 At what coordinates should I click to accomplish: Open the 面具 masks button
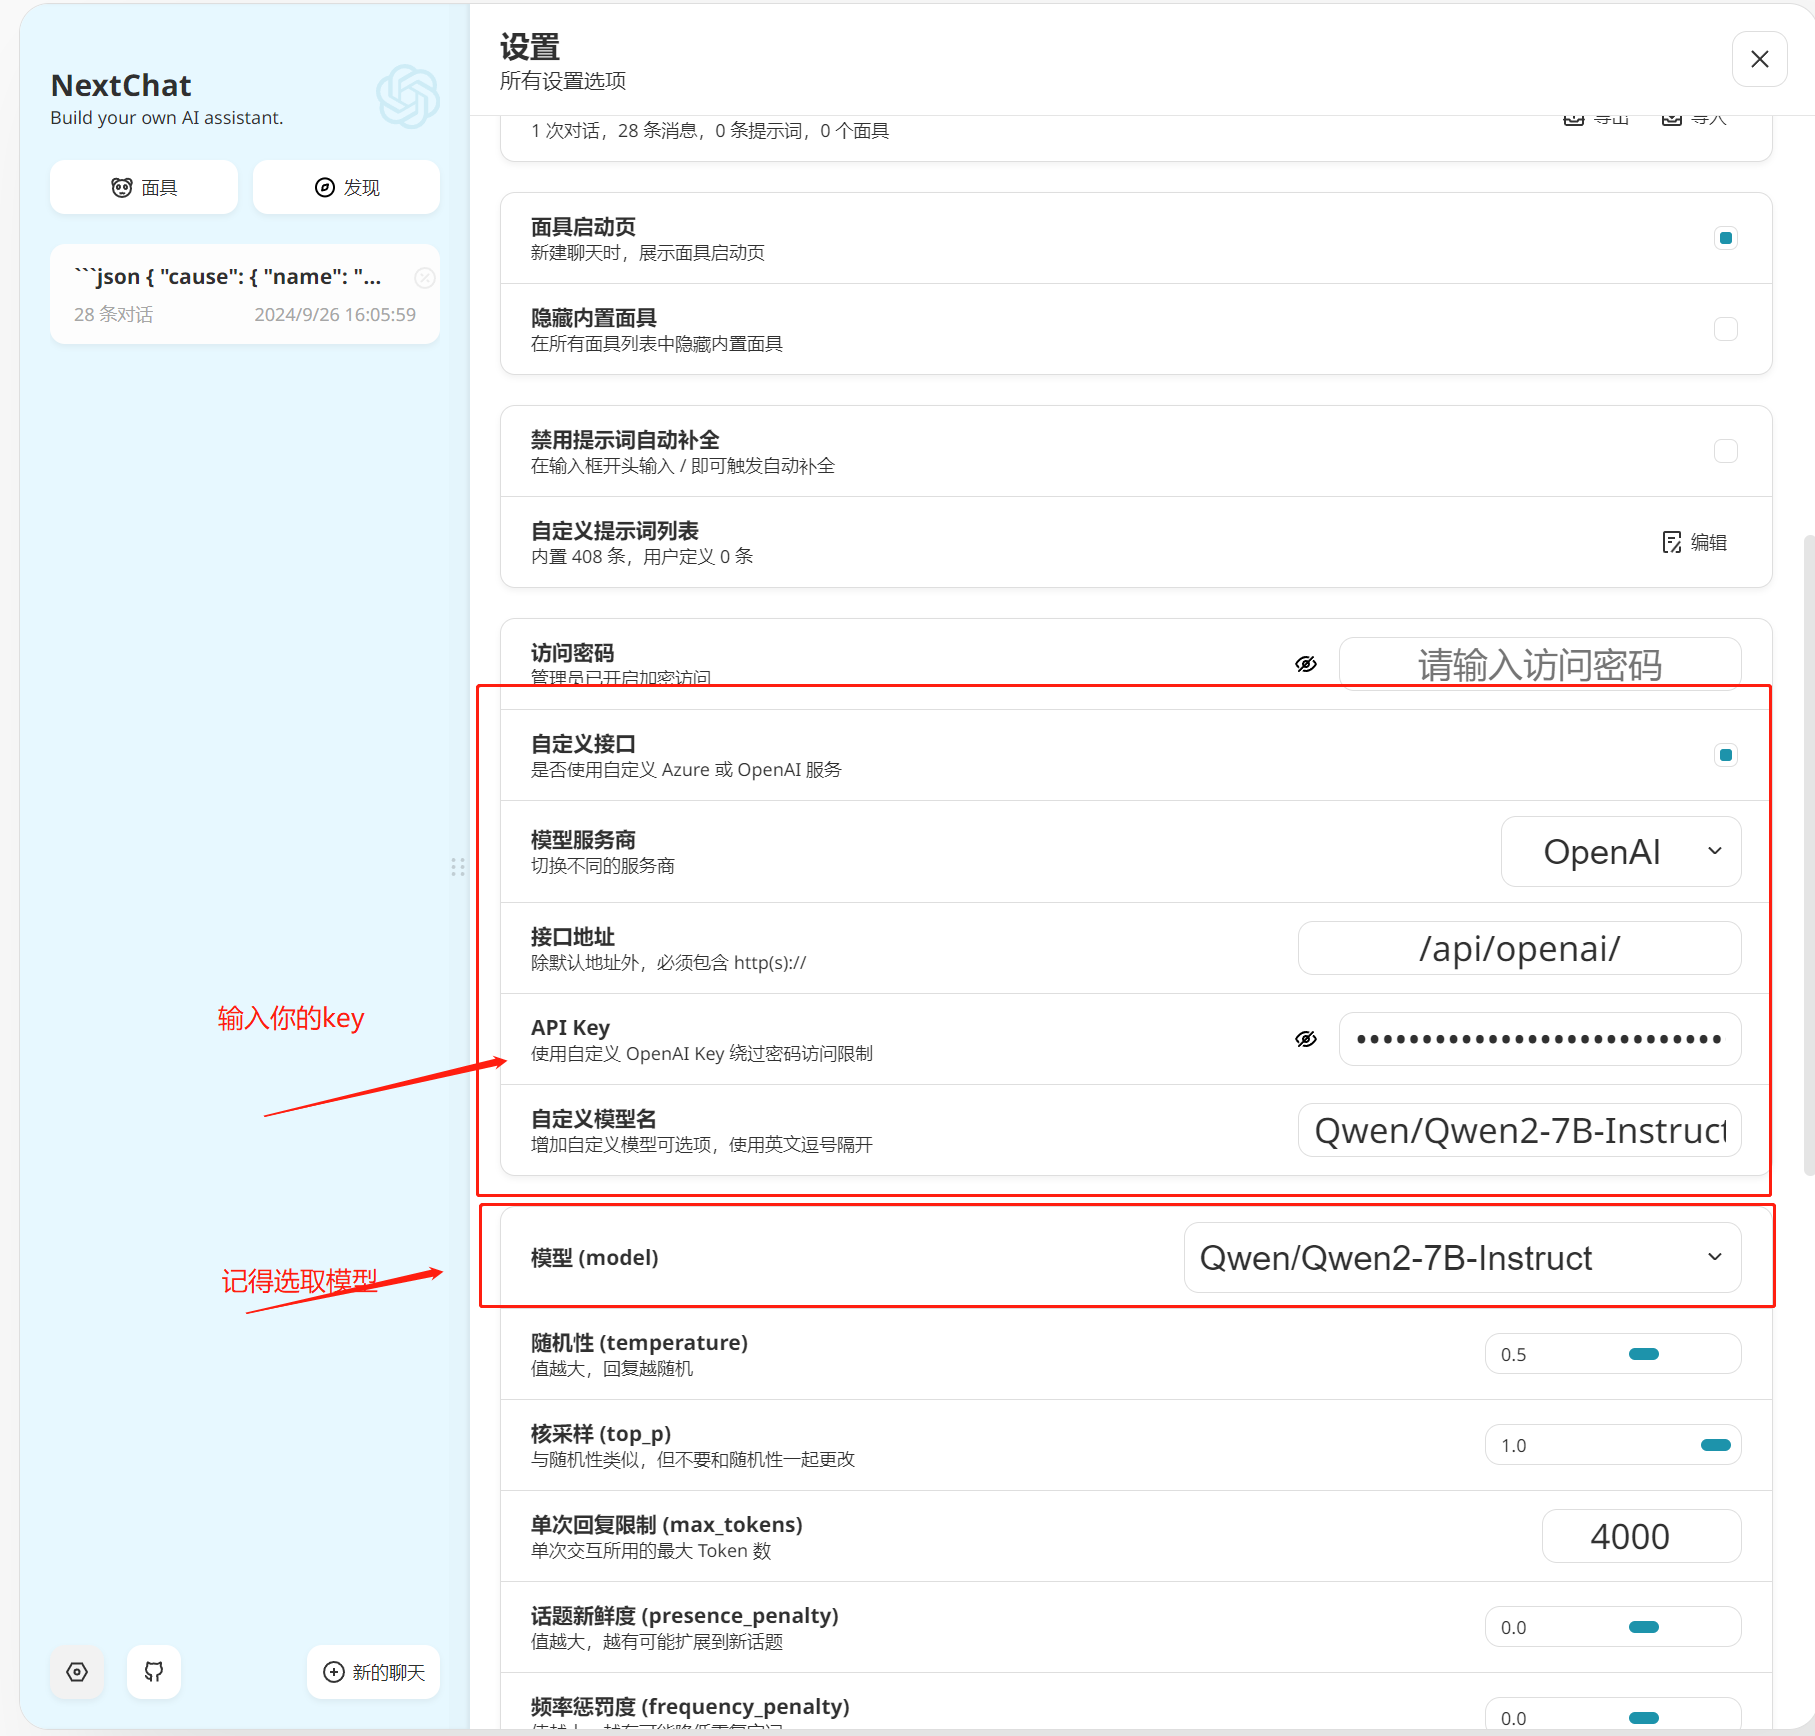tap(144, 187)
